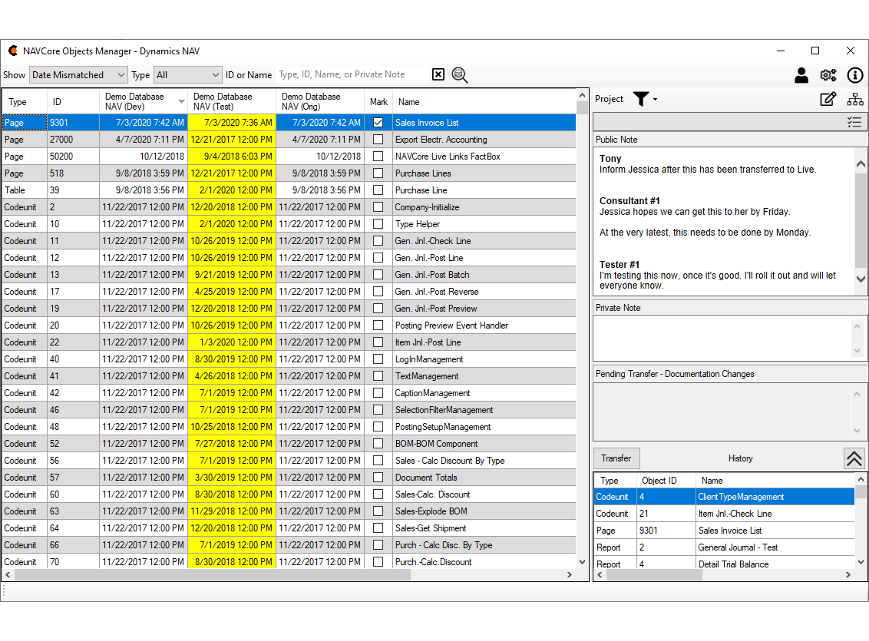
Task: Click the Transfer button
Action: tap(616, 458)
